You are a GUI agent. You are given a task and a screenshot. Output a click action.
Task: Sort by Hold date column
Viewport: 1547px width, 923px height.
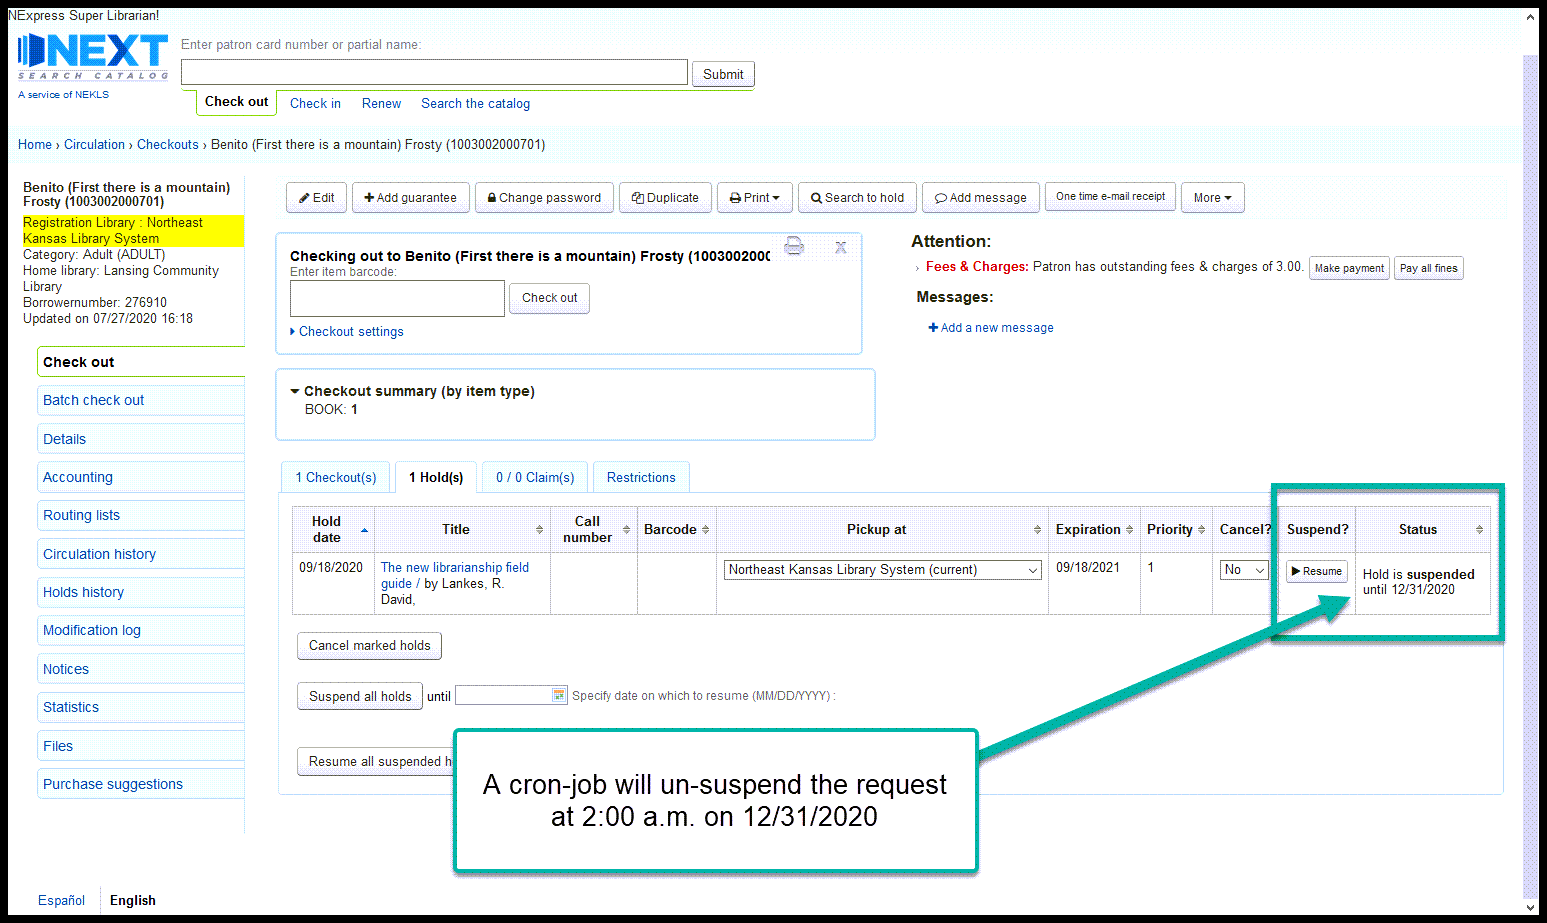333,529
